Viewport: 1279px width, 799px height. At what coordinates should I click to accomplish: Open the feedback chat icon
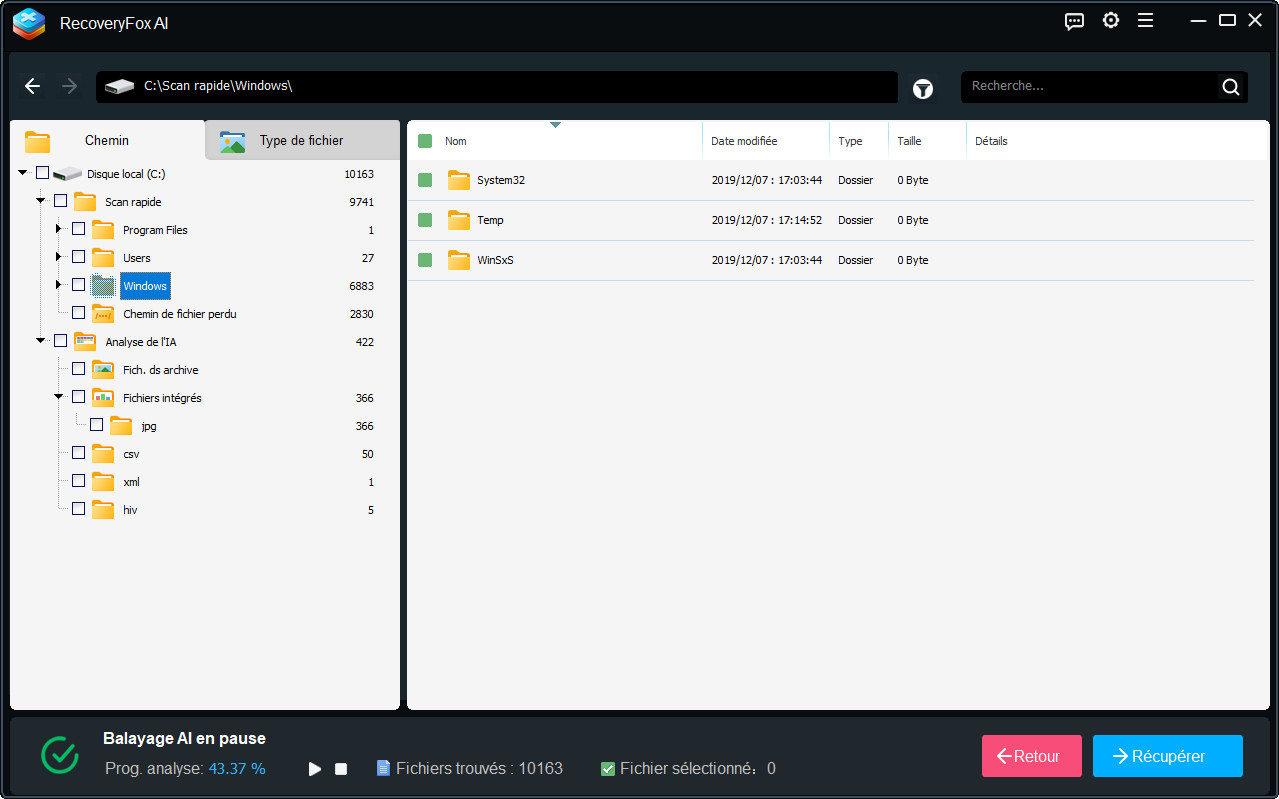1074,20
